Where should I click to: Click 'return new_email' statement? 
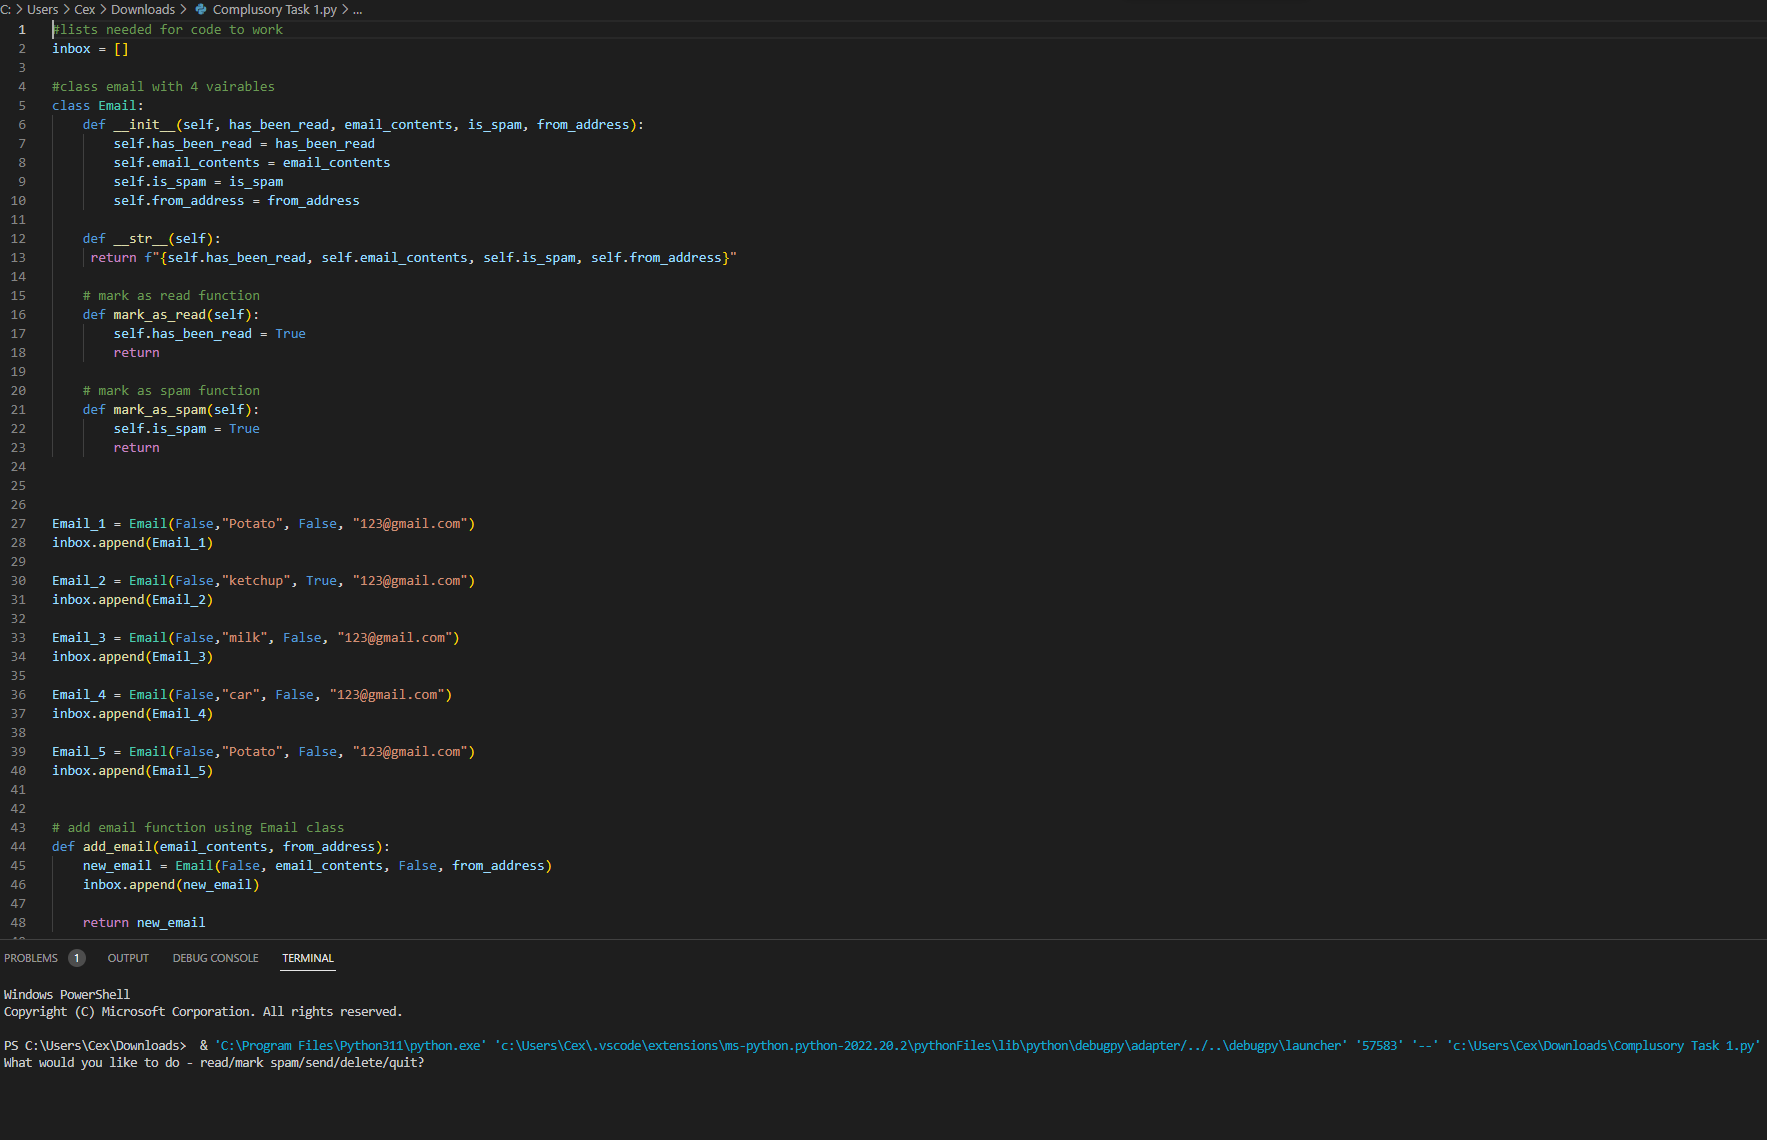tap(144, 922)
